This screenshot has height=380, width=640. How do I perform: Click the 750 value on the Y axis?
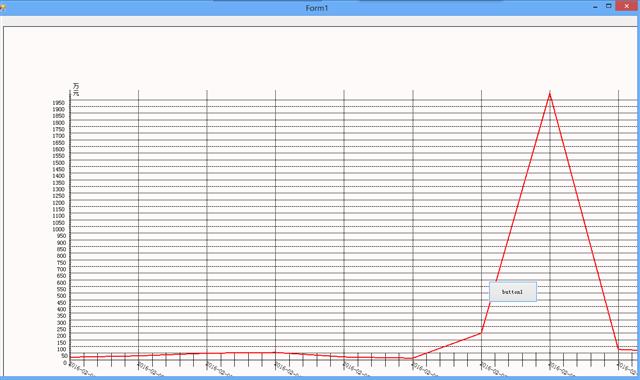61,263
